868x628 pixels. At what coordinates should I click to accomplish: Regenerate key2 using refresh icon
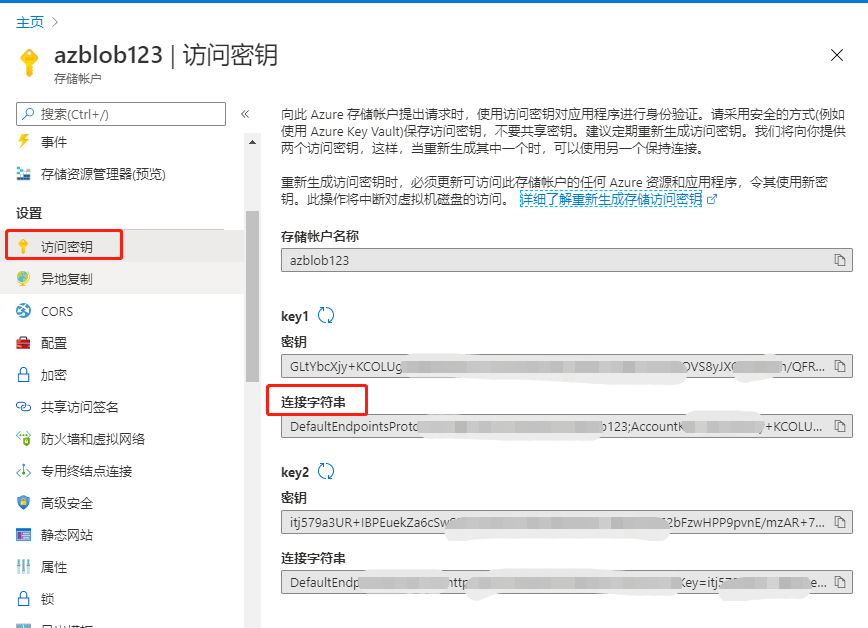[326, 472]
